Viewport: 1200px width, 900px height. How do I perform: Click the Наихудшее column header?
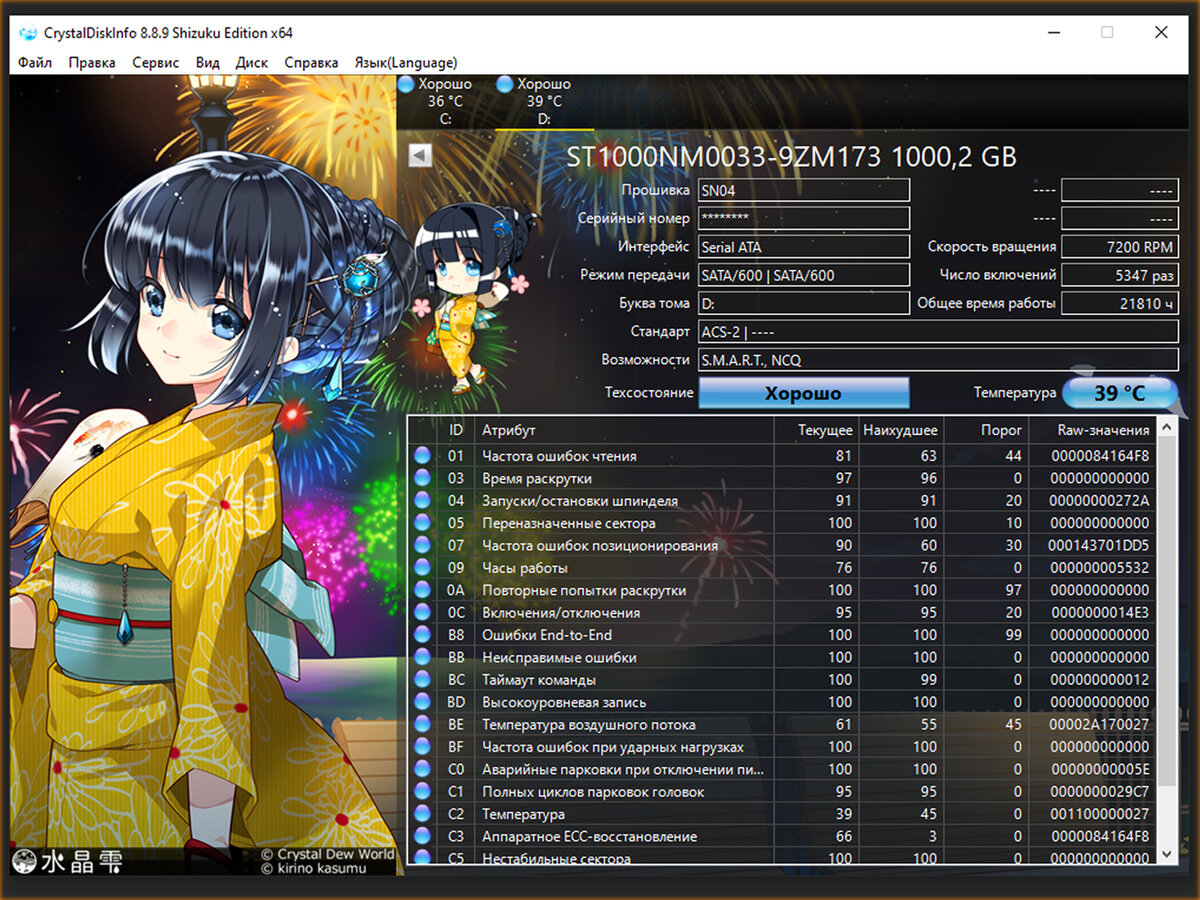pos(900,430)
